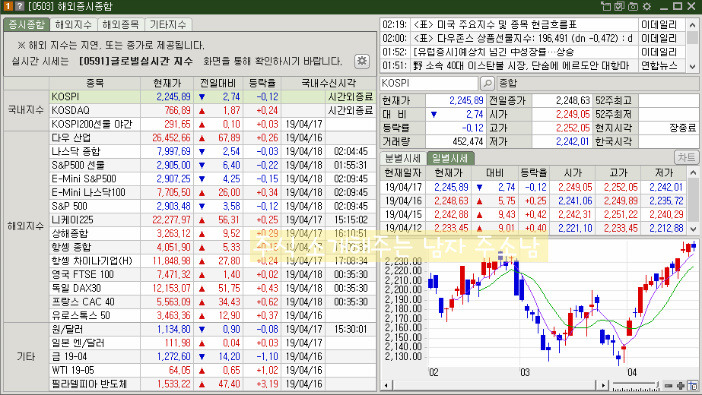Switch to 해외지수 tab
This screenshot has height=395, width=702.
coord(73,25)
